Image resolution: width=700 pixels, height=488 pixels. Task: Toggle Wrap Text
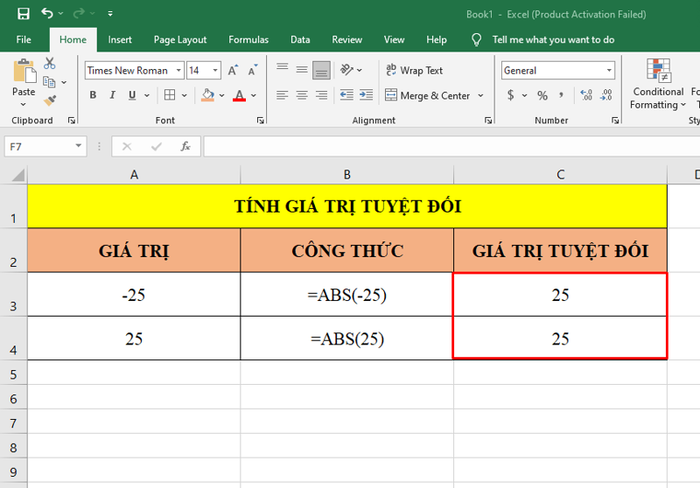pyautogui.click(x=414, y=70)
